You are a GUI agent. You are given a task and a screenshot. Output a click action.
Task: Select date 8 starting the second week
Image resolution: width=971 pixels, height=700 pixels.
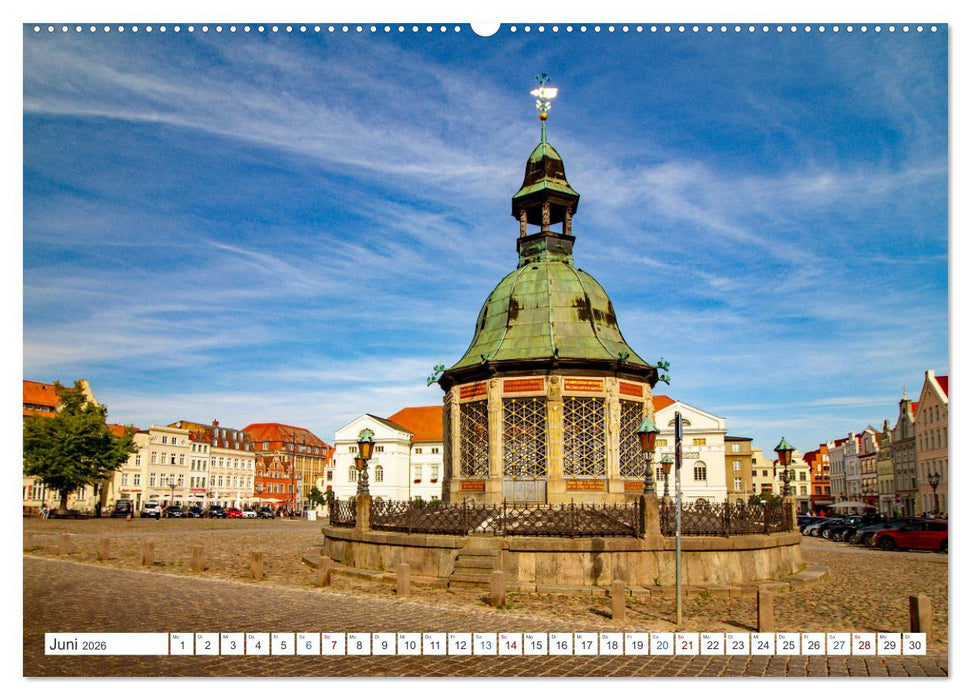point(359,645)
